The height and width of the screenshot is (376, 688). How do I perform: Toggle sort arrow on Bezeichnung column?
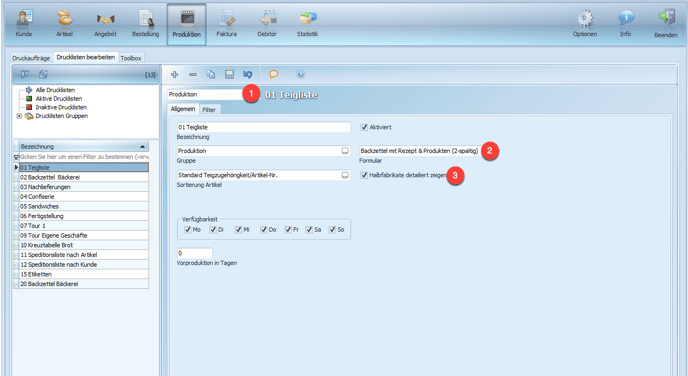(143, 147)
